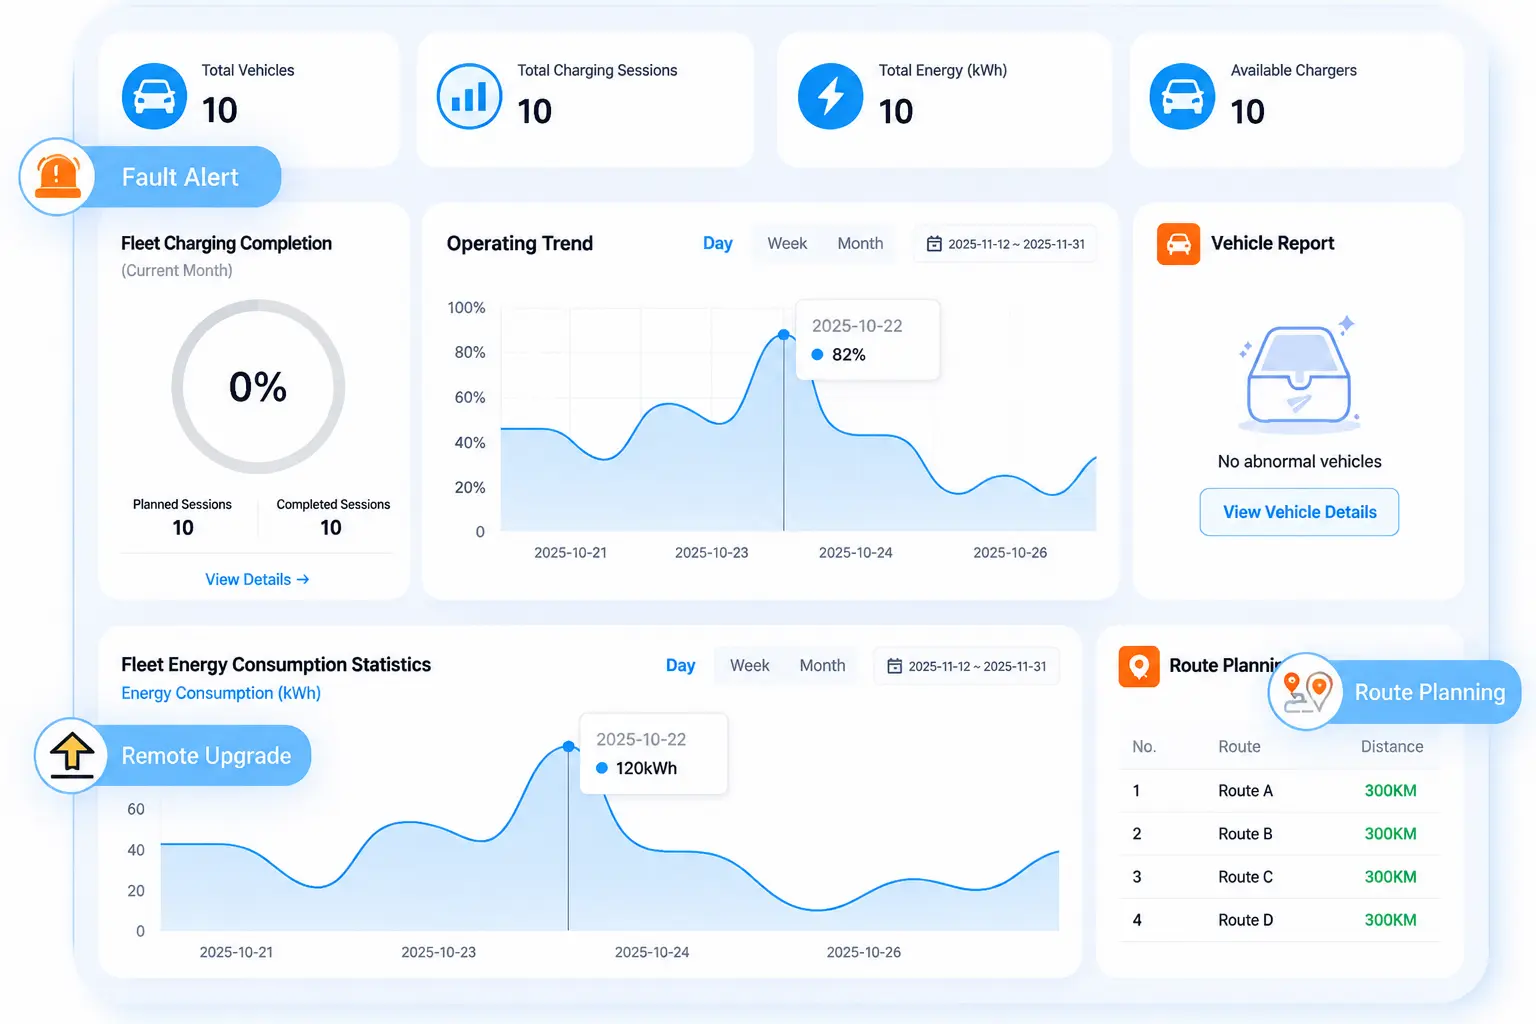Click the View Vehicle Details button
Image resolution: width=1536 pixels, height=1024 pixels.
(x=1299, y=512)
